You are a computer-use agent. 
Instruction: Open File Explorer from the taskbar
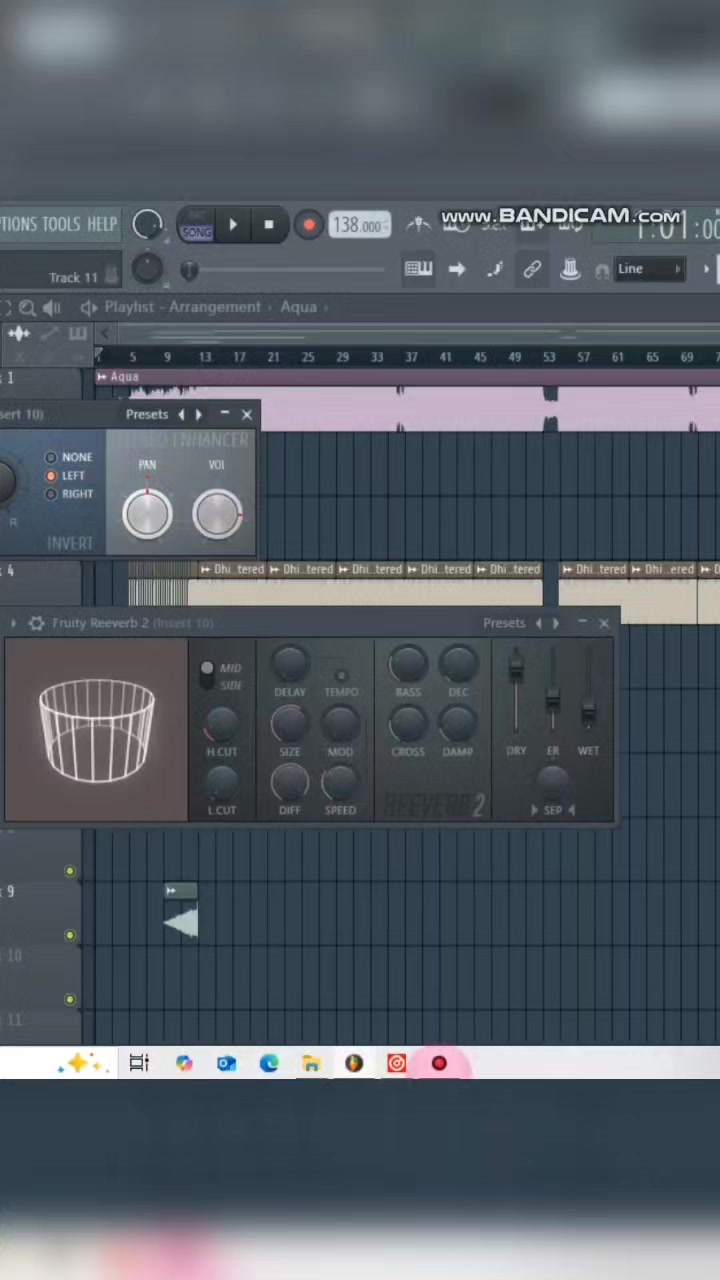[x=311, y=1063]
